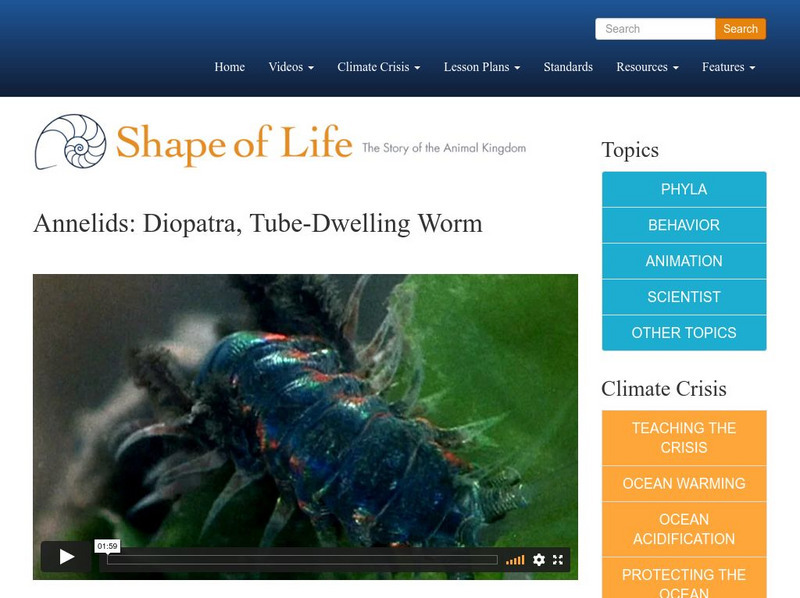This screenshot has height=598, width=800.
Task: Open the TEACHING THE CRISIS page
Action: [x=683, y=437]
